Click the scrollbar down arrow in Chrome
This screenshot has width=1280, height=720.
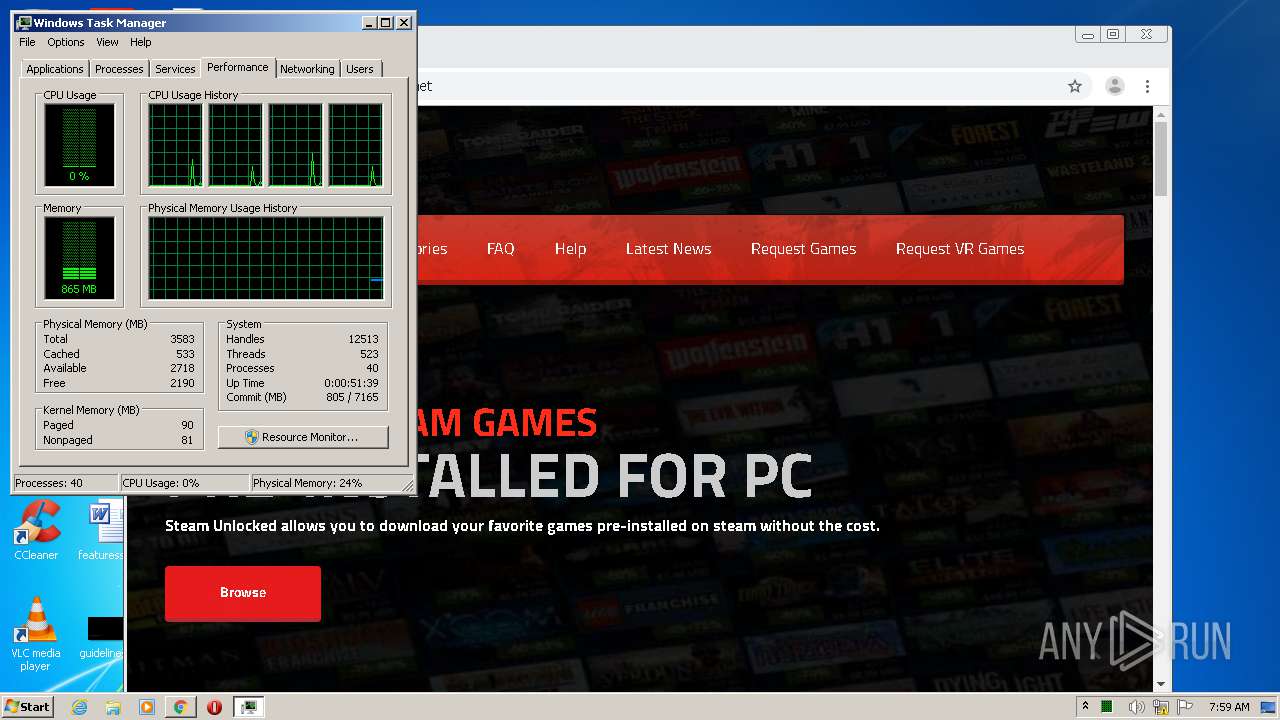tap(1160, 684)
